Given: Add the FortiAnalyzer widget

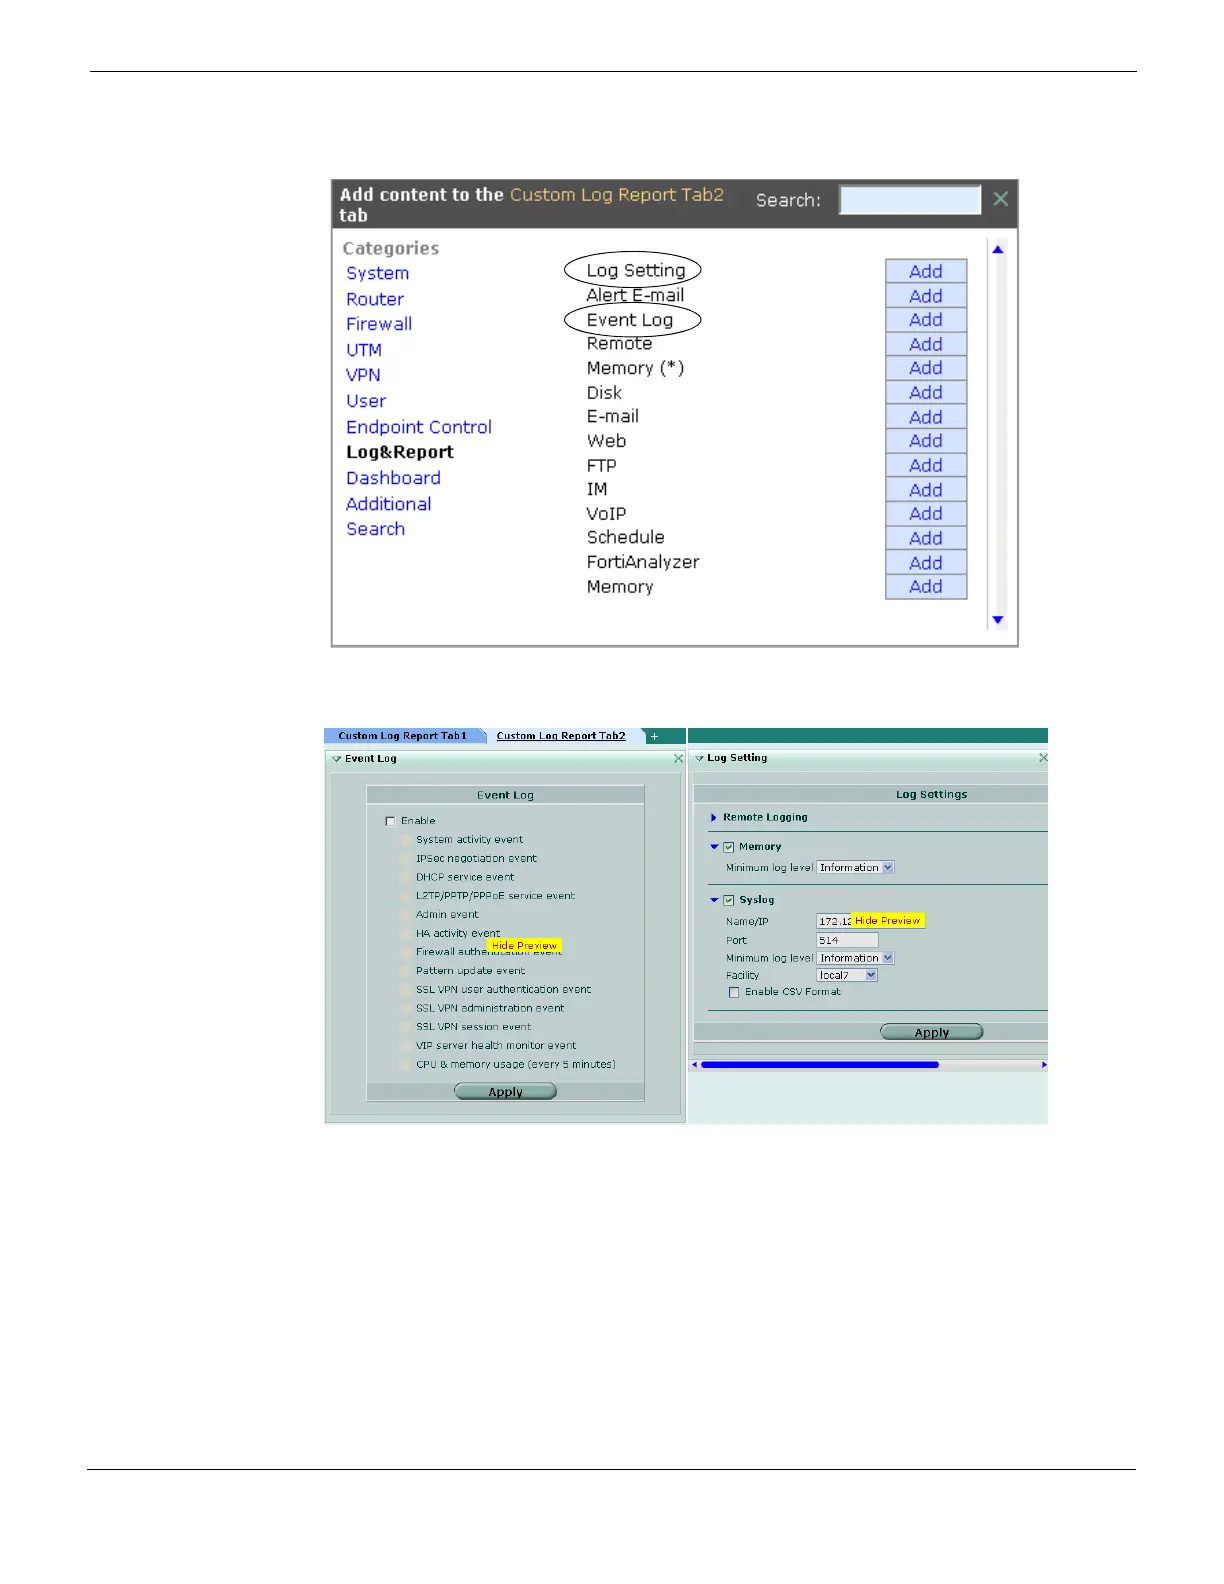Looking at the screenshot, I should pyautogui.click(x=926, y=563).
